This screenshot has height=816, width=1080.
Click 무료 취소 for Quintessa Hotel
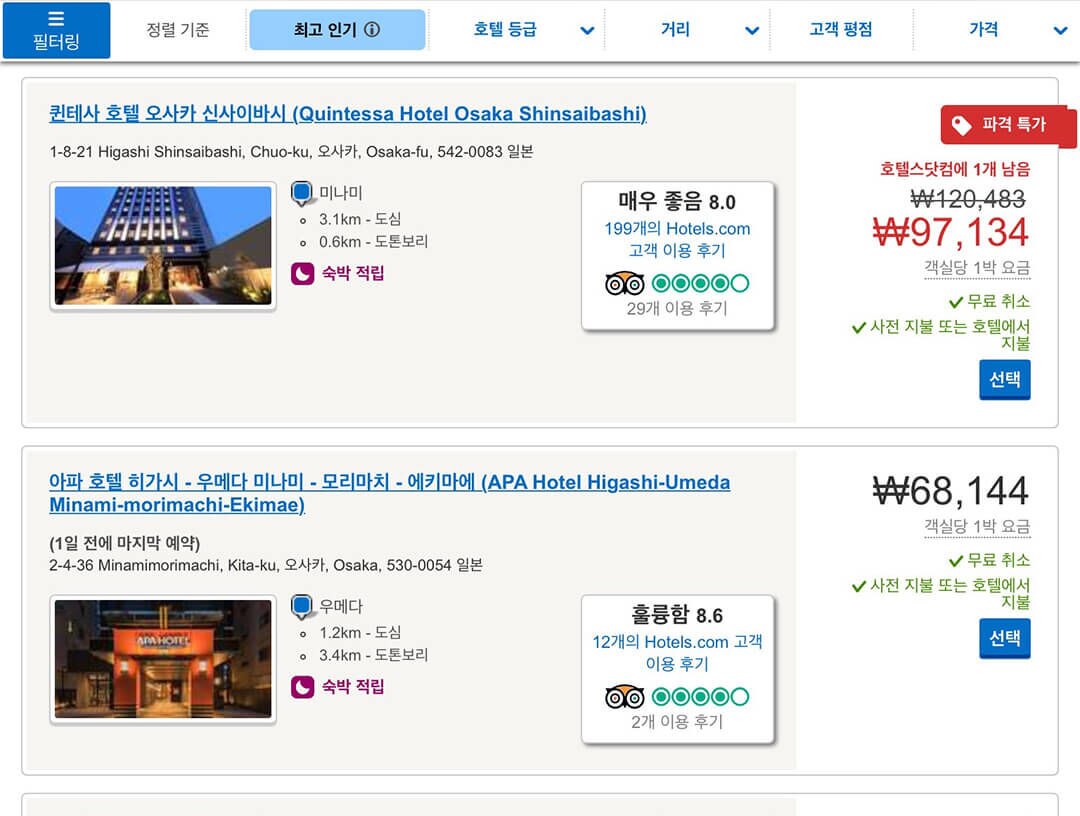coord(990,302)
